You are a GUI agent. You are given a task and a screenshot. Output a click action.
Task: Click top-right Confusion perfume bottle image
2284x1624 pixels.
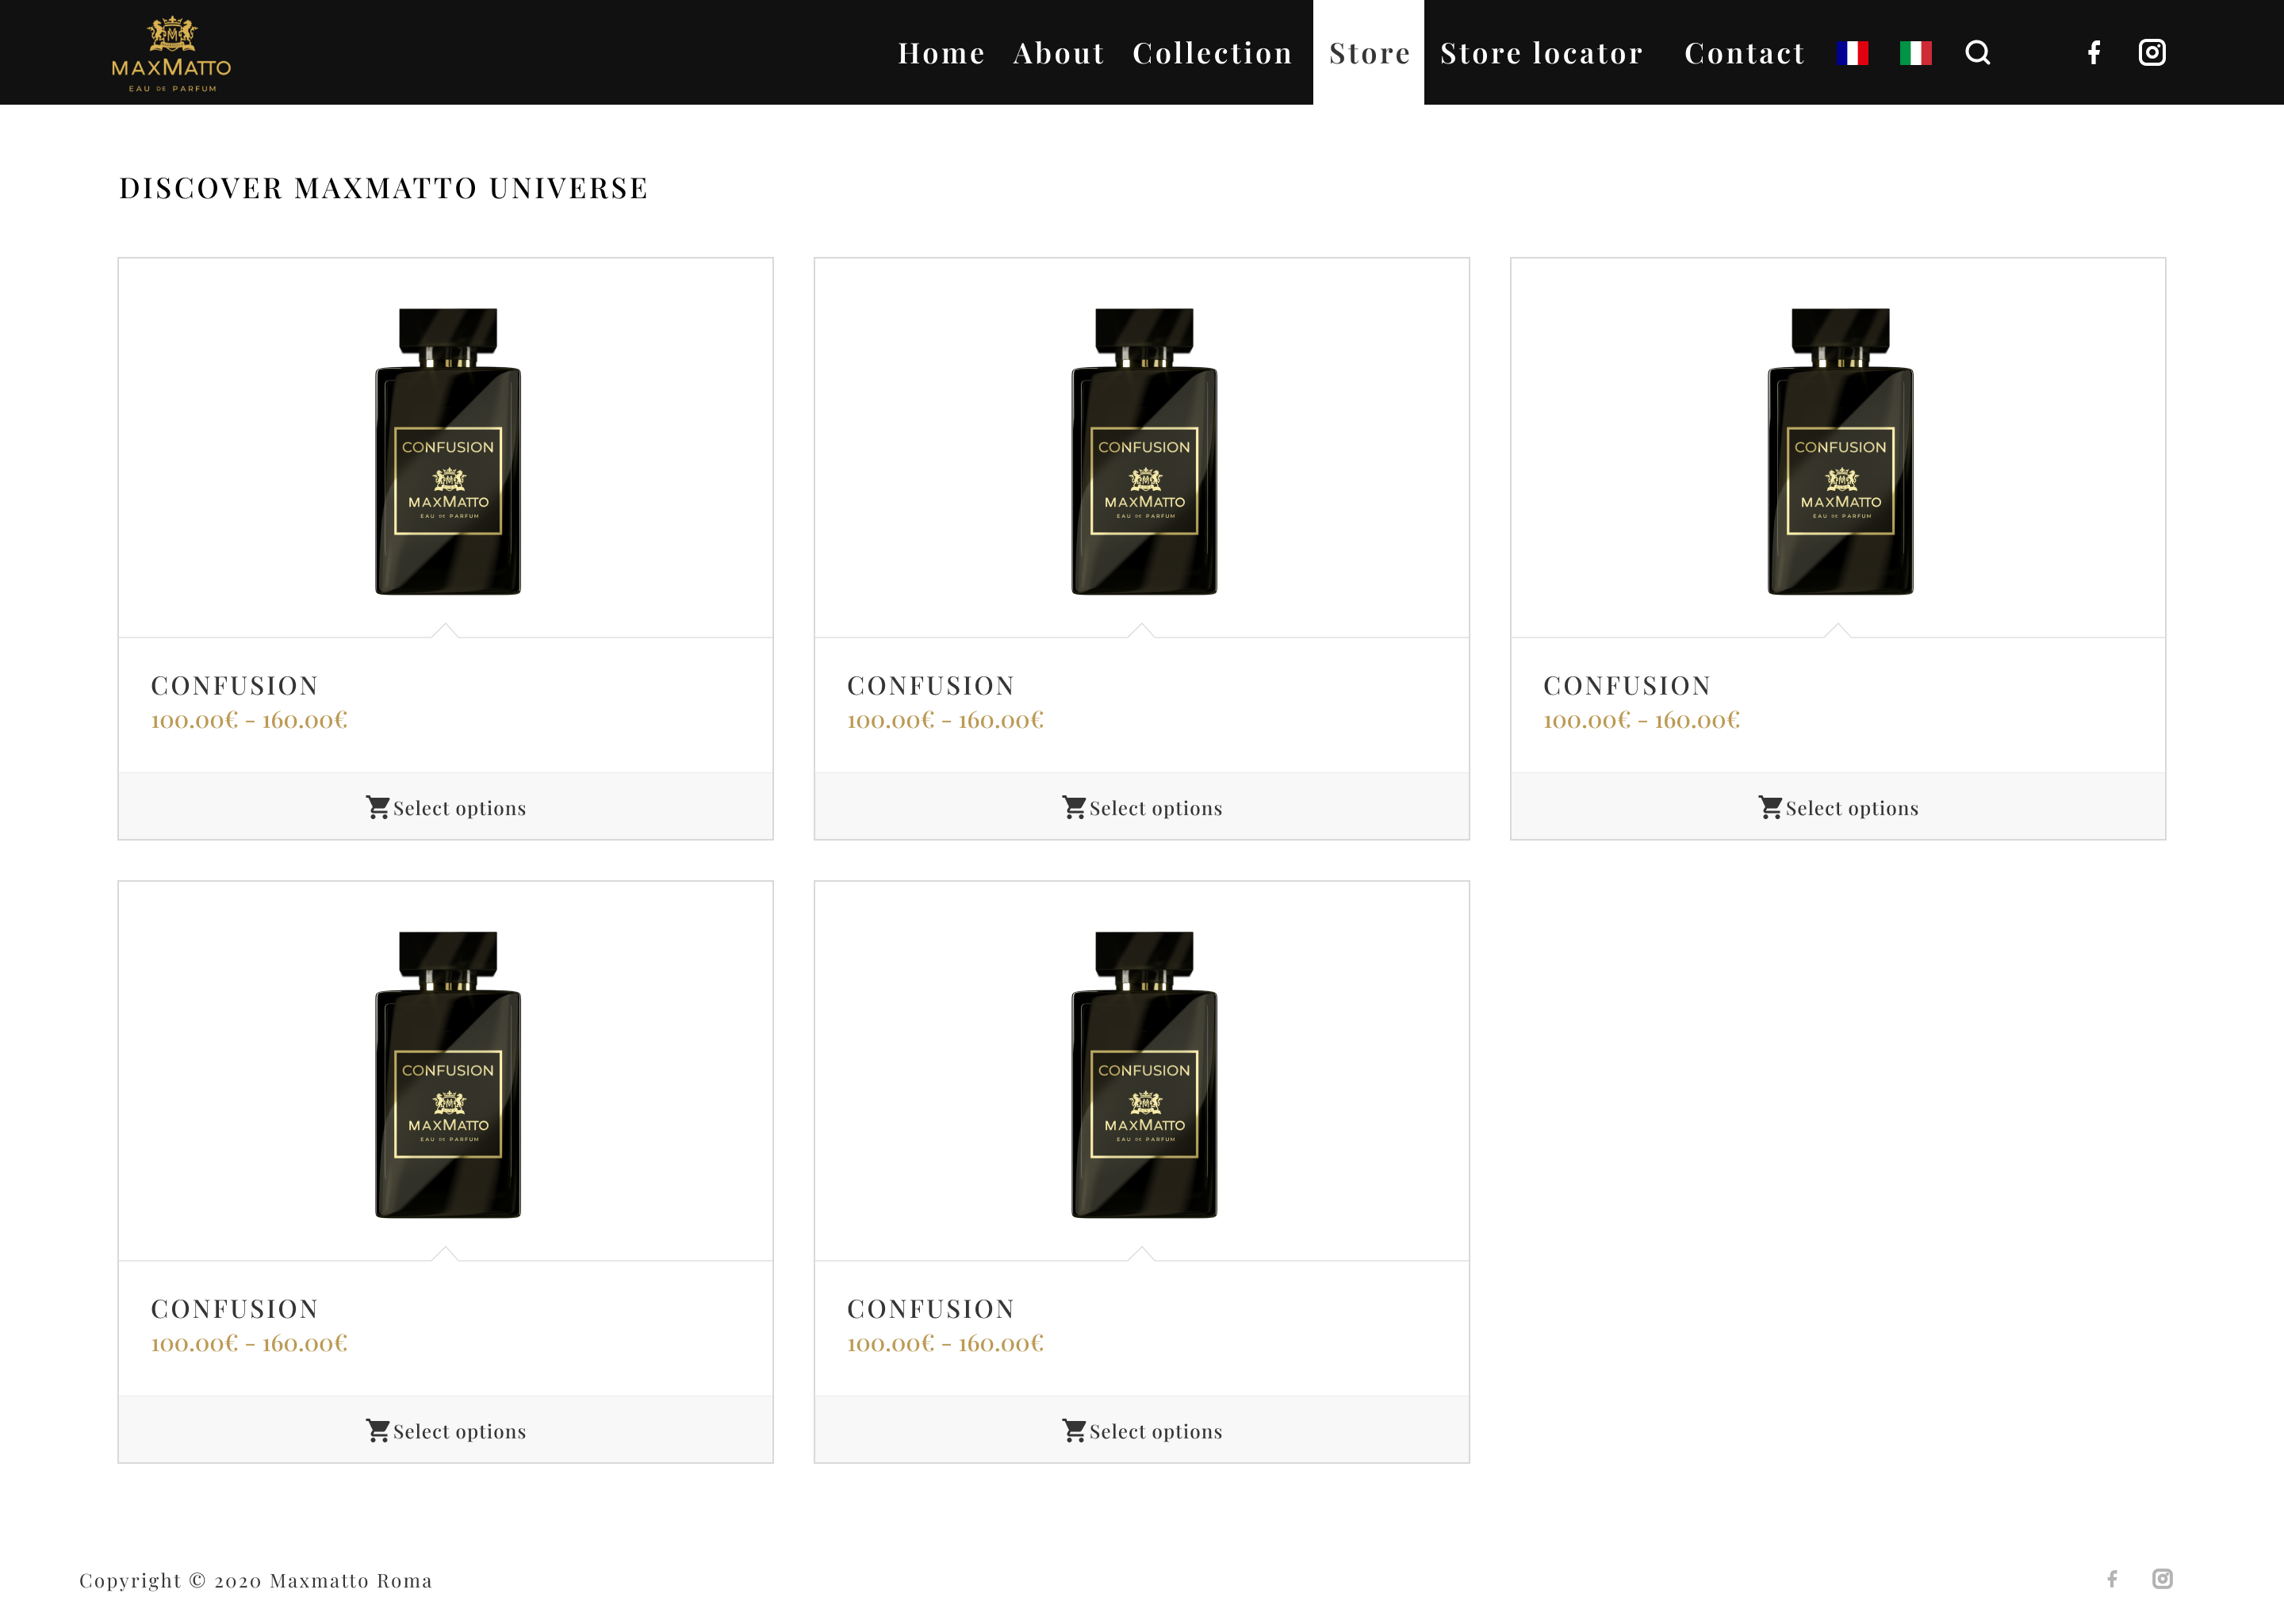[1839, 451]
